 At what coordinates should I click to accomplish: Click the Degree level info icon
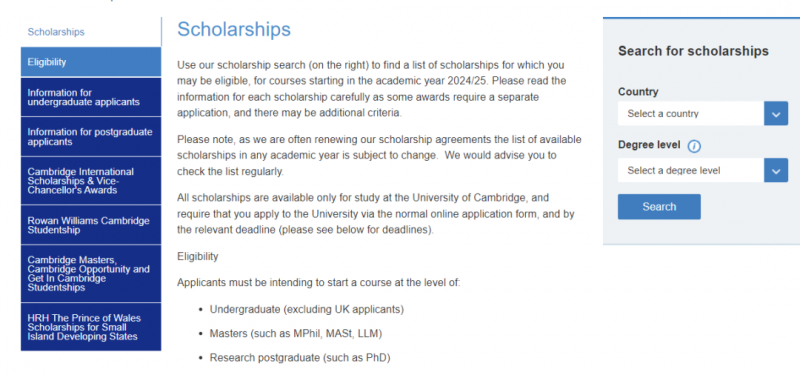pos(694,146)
